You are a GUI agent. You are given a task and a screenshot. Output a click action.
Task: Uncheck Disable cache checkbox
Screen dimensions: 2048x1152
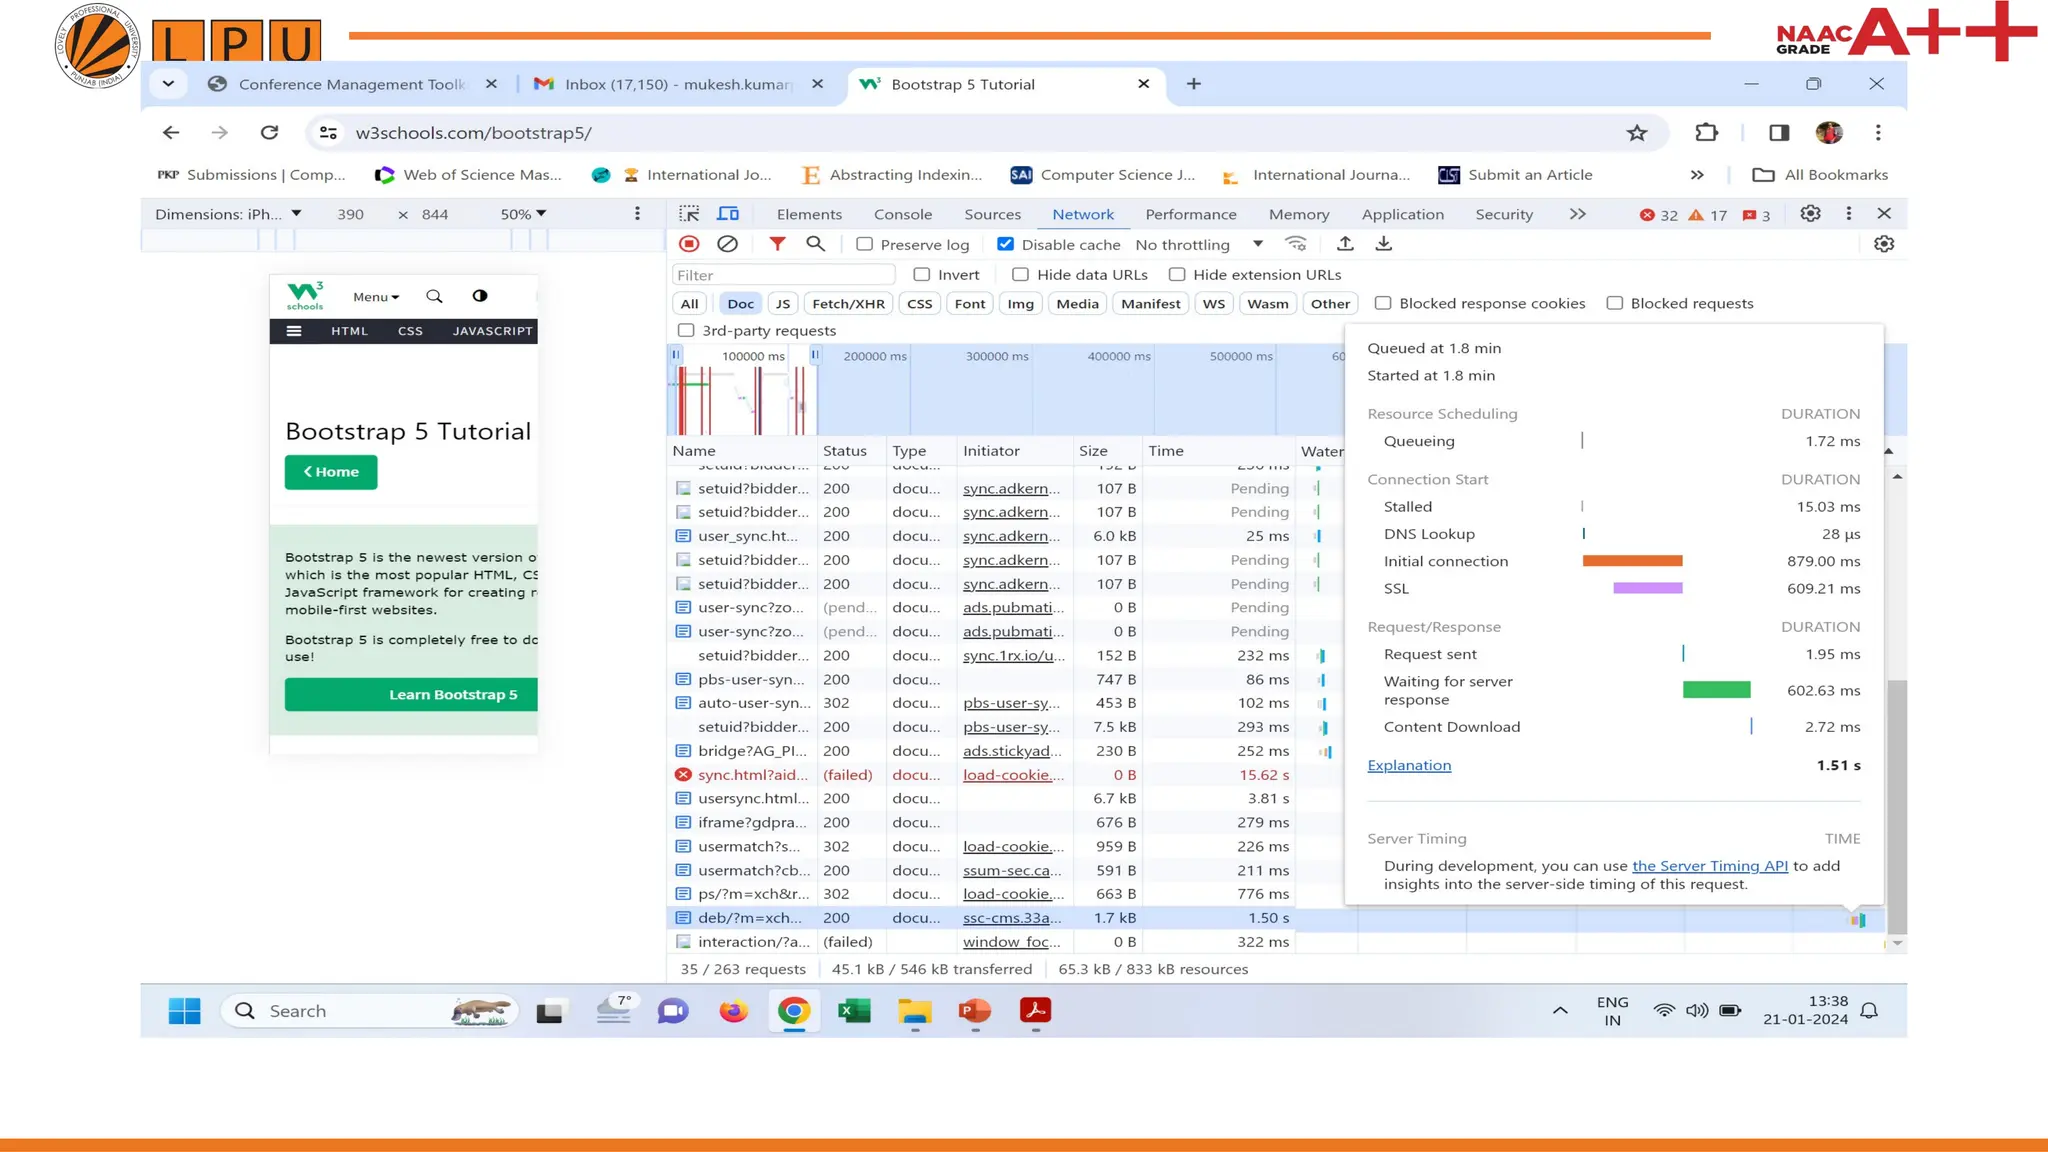point(1006,244)
